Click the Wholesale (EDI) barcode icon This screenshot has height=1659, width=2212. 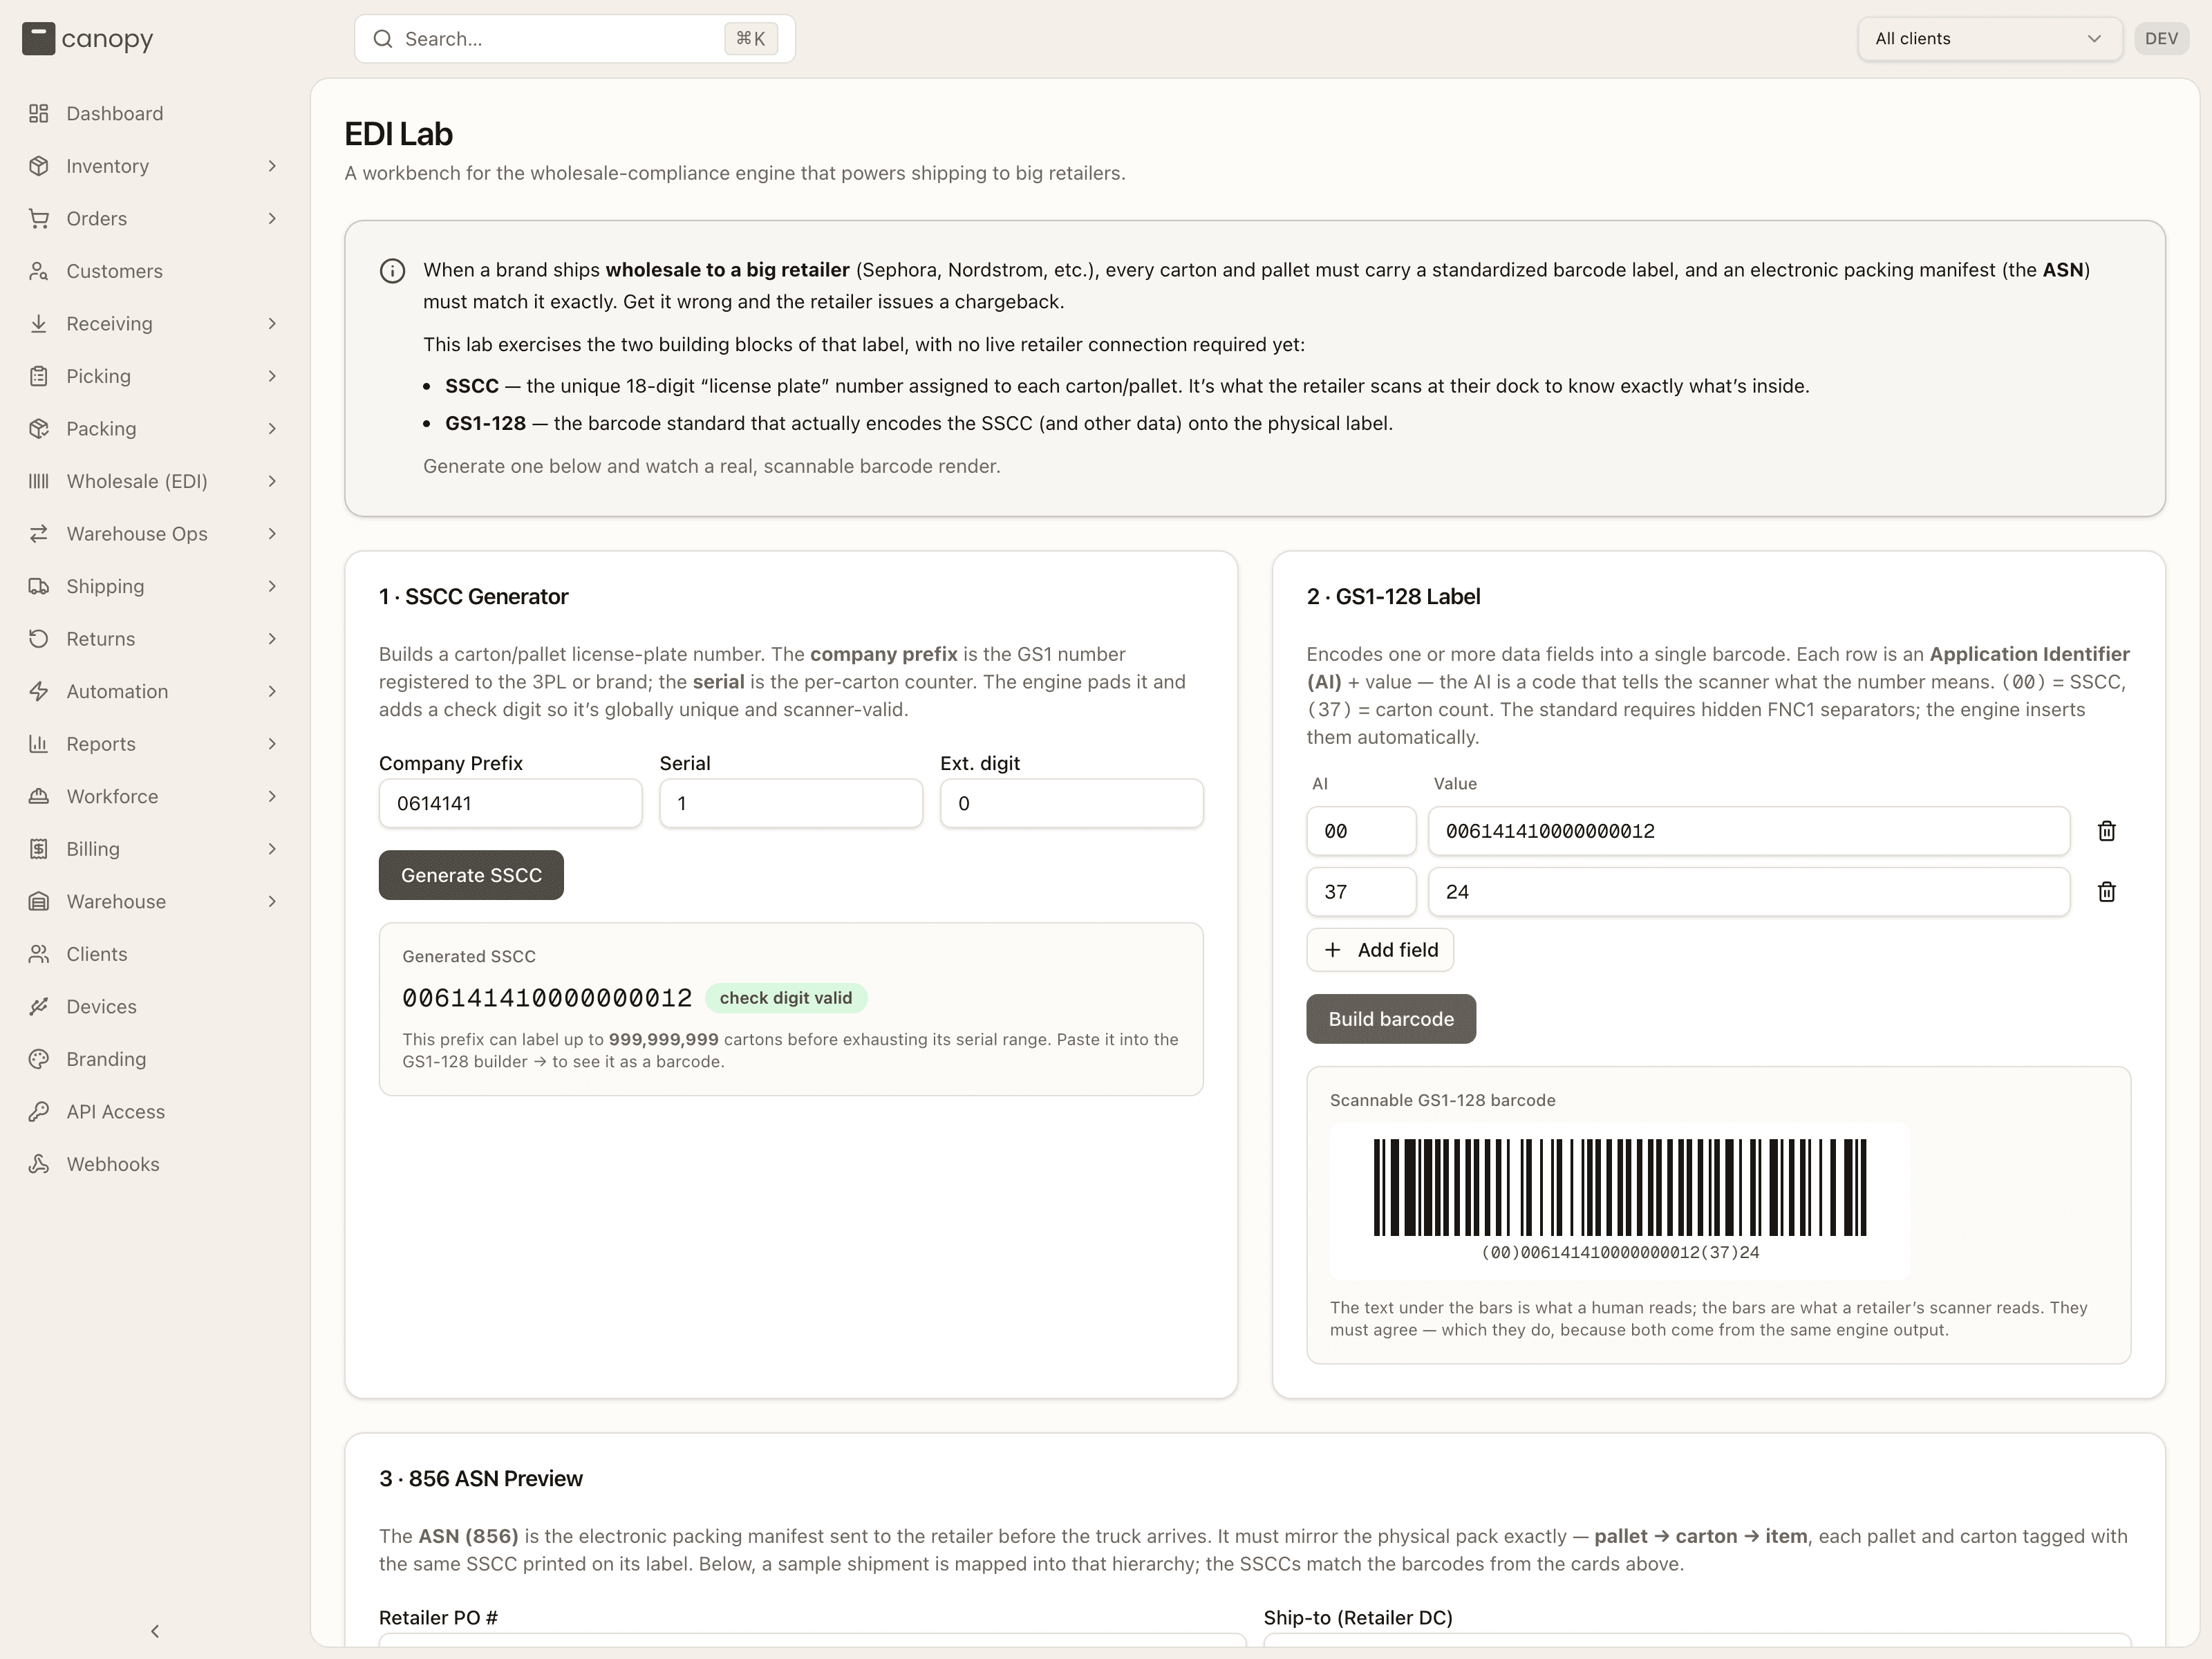(x=39, y=481)
